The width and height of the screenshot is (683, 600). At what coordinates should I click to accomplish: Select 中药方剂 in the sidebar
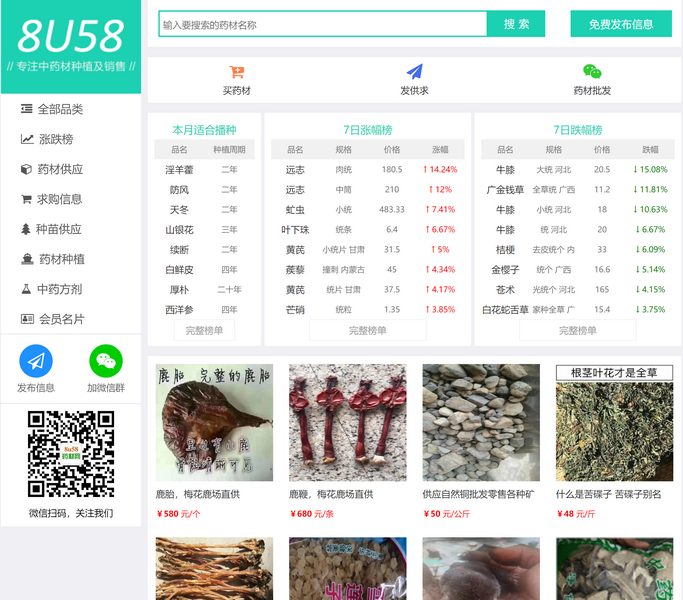[60, 289]
